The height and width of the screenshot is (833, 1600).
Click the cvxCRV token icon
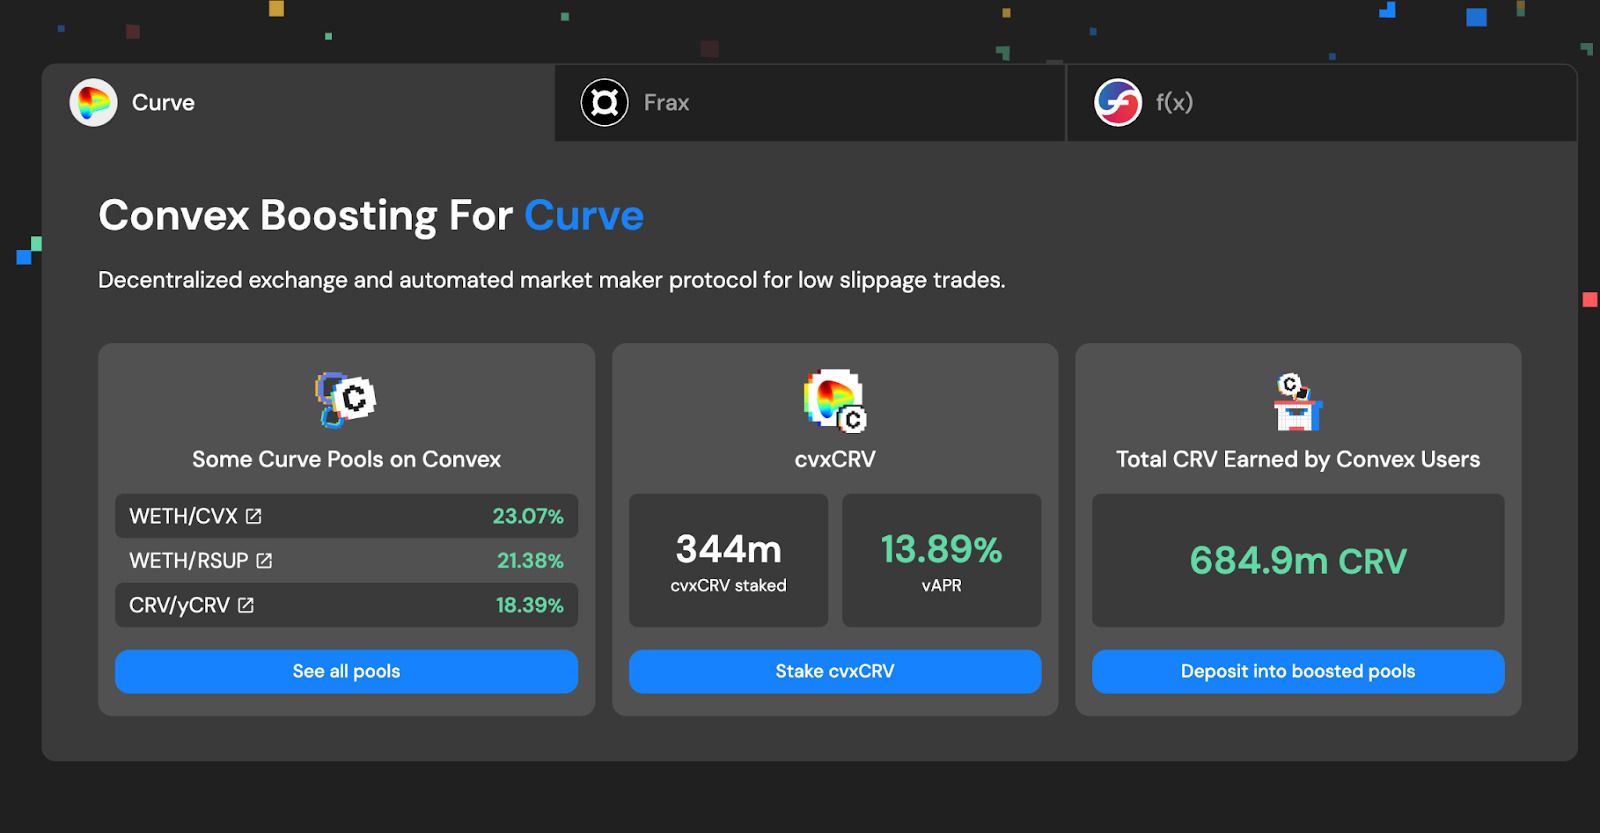pyautogui.click(x=835, y=400)
